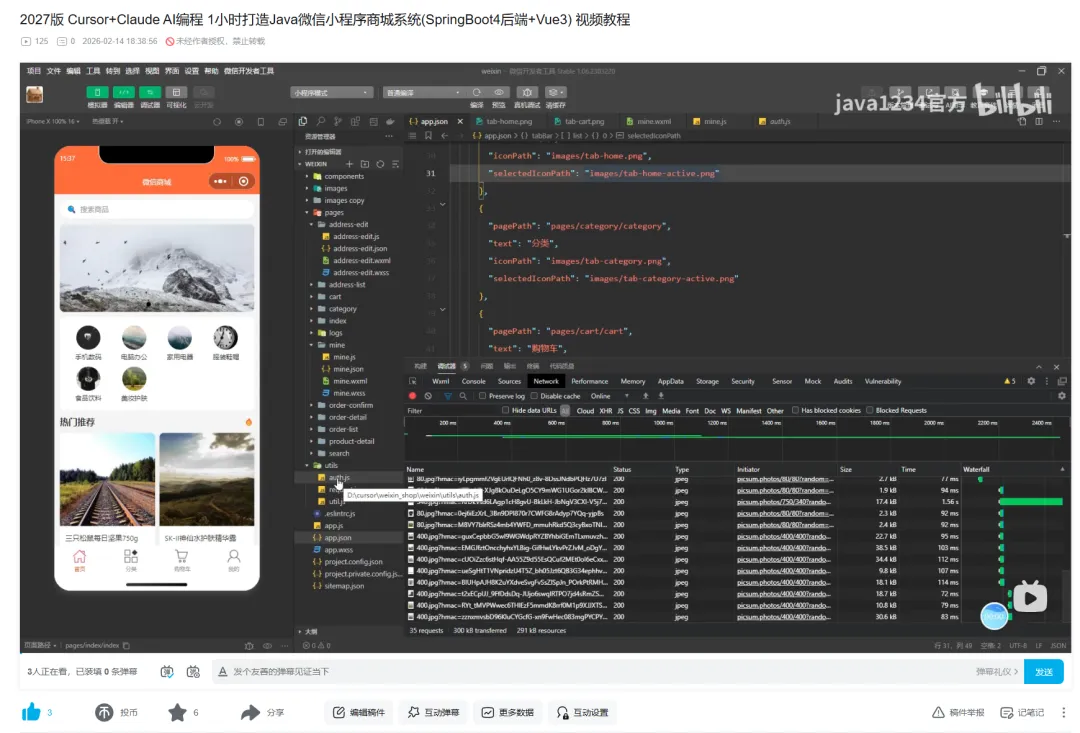Open the Storage tab
This screenshot has width=1080, height=733.
click(707, 381)
